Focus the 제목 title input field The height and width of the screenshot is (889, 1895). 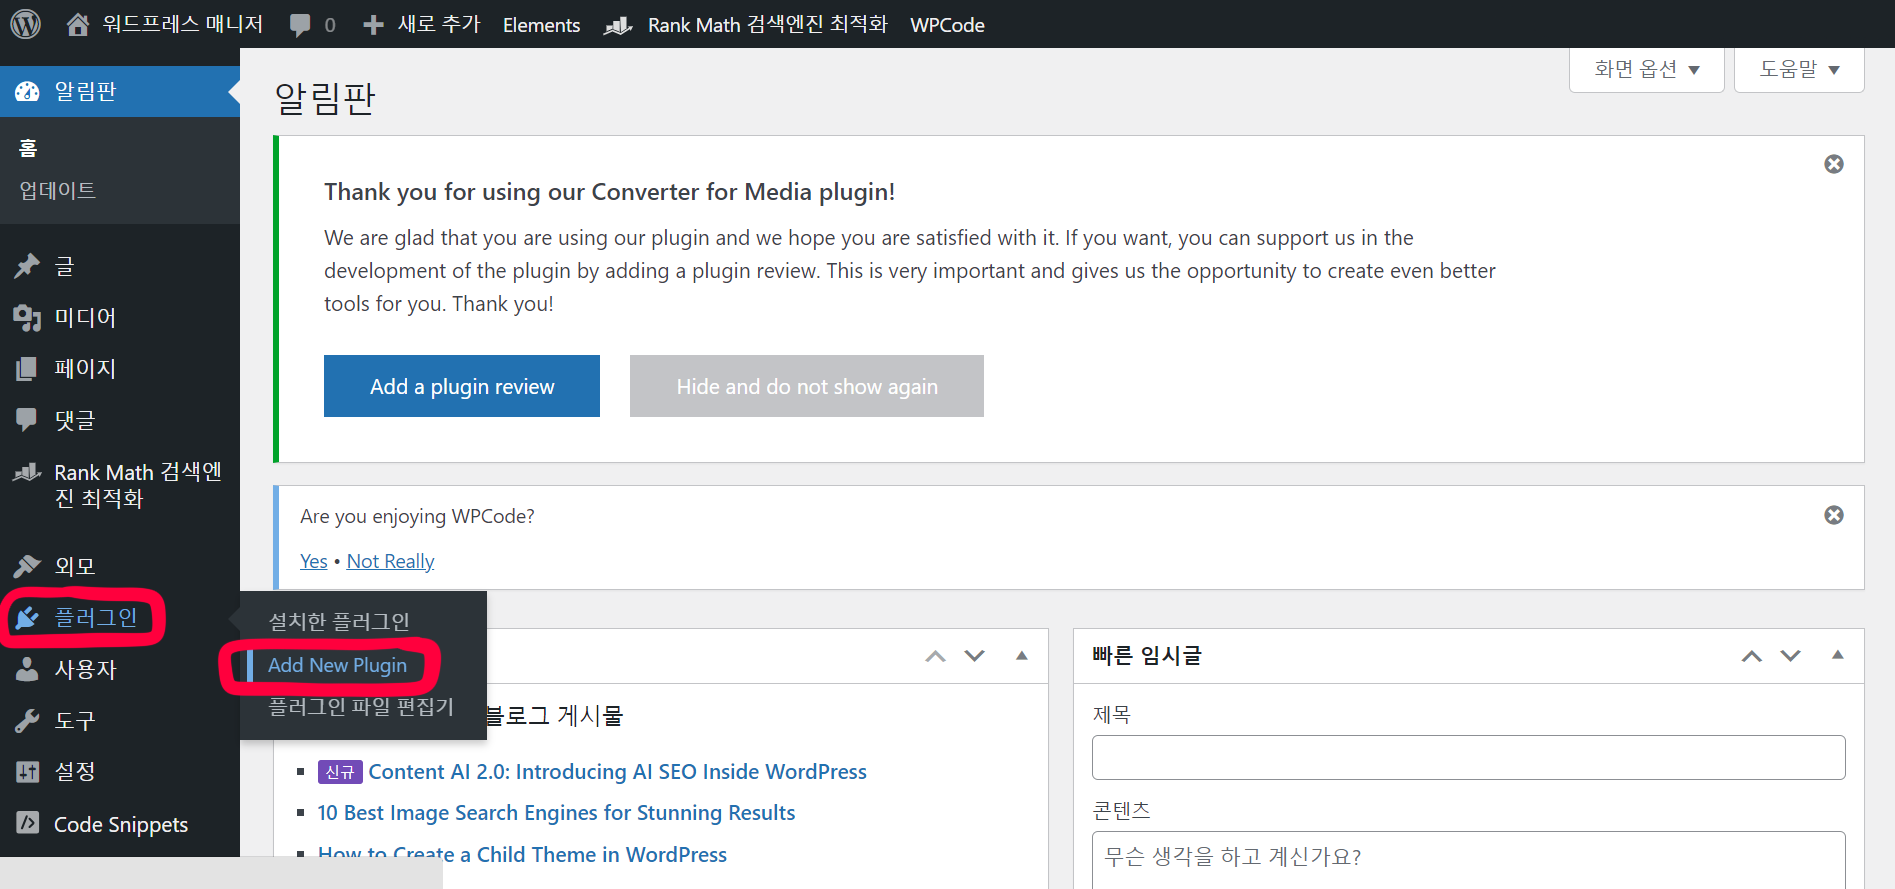coord(1469,757)
